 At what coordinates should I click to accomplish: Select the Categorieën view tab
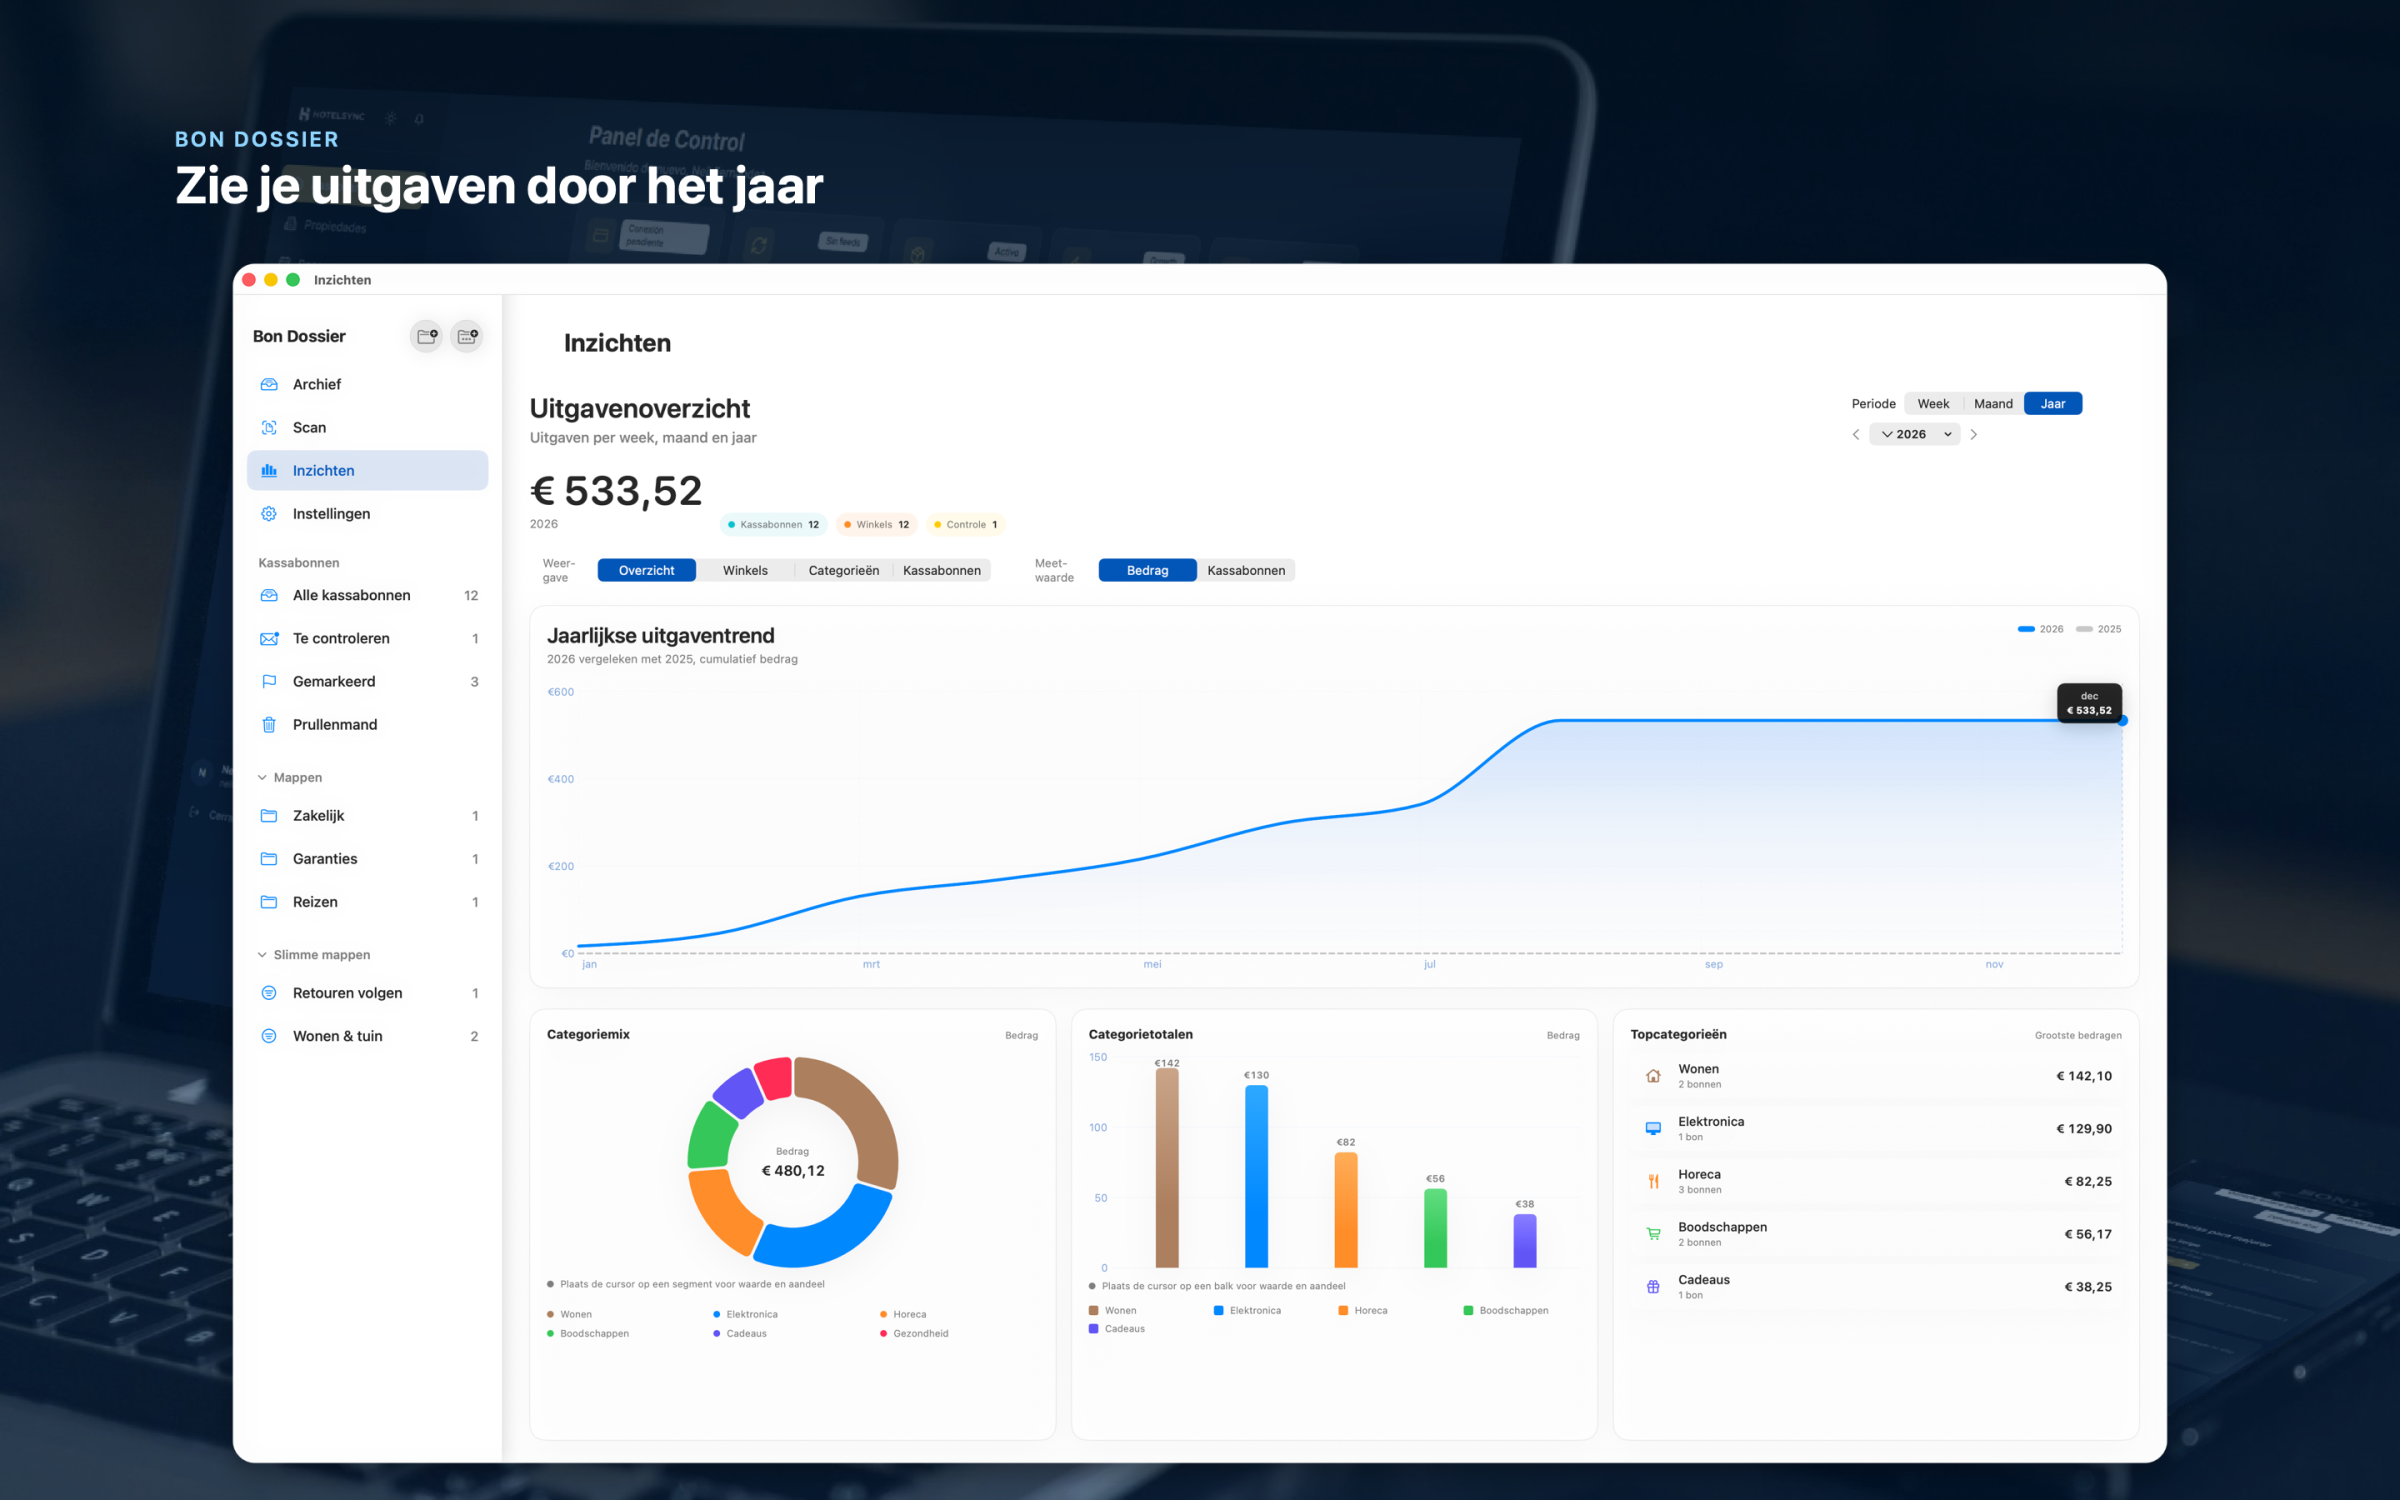coord(844,570)
